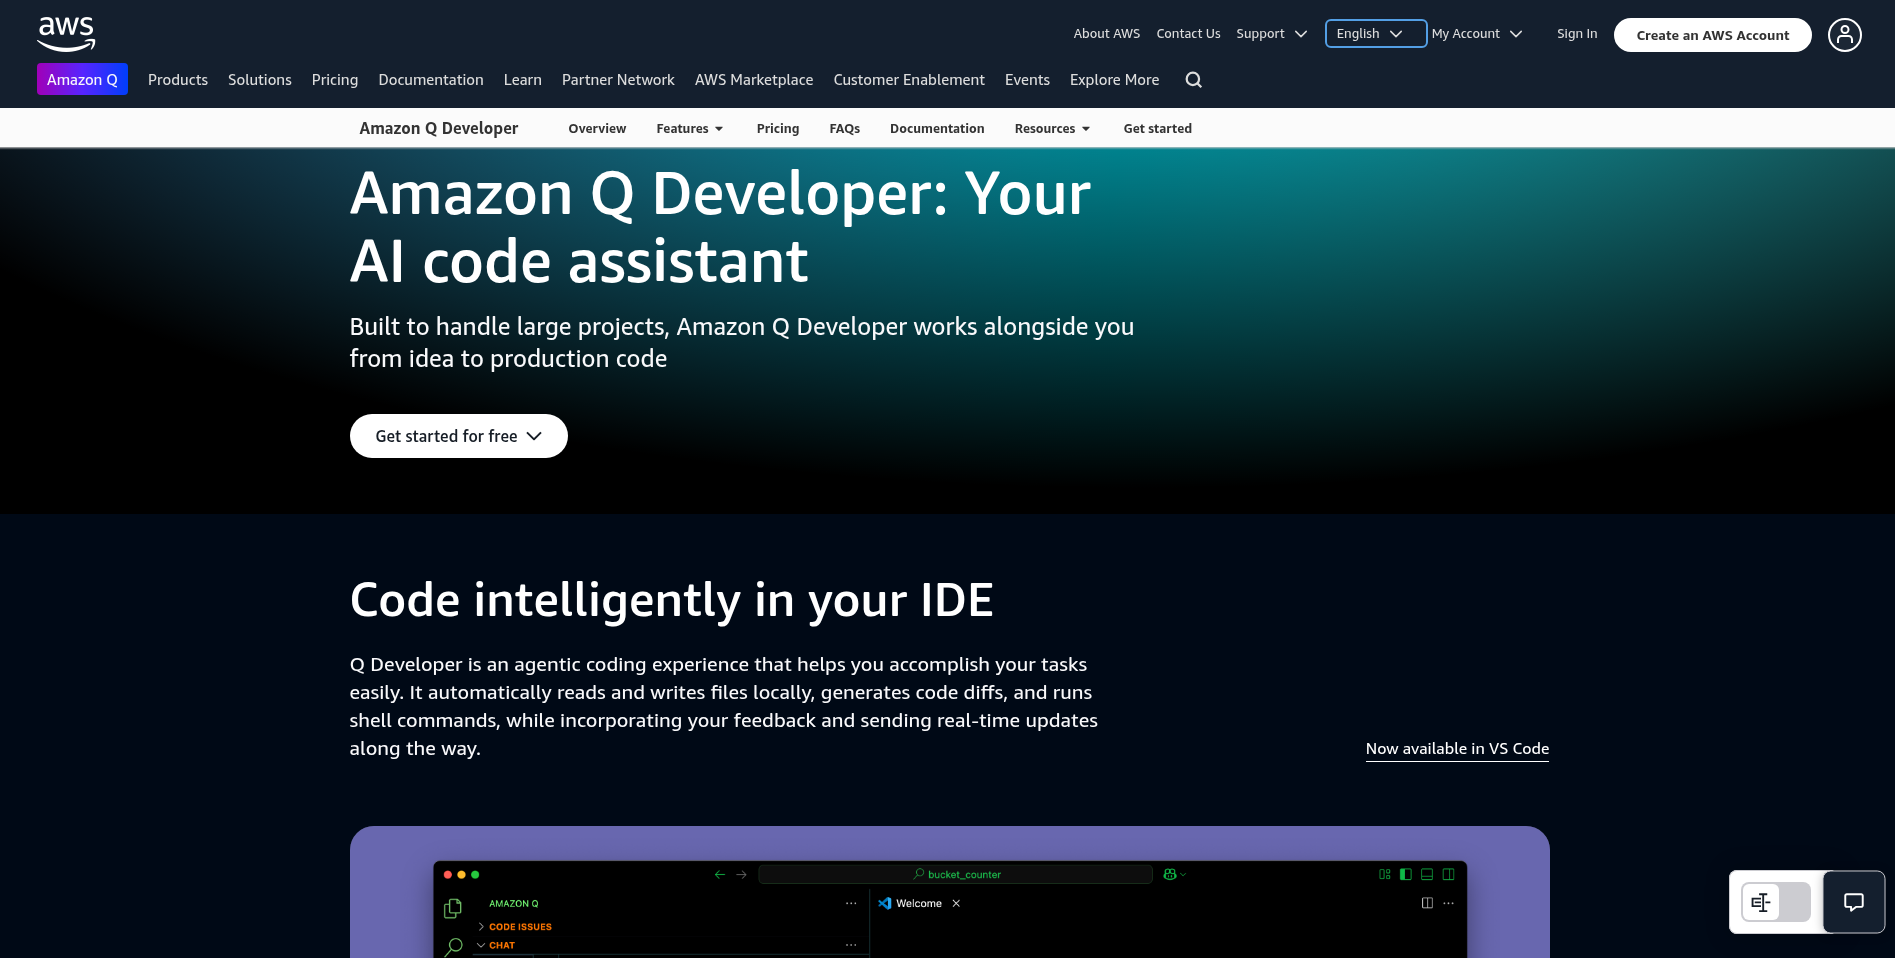Click the user account icon at top right

(x=1844, y=34)
